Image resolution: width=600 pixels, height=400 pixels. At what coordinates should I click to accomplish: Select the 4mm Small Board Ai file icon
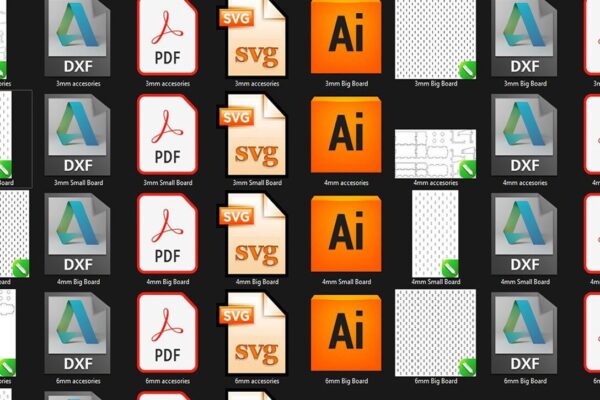[x=346, y=234]
